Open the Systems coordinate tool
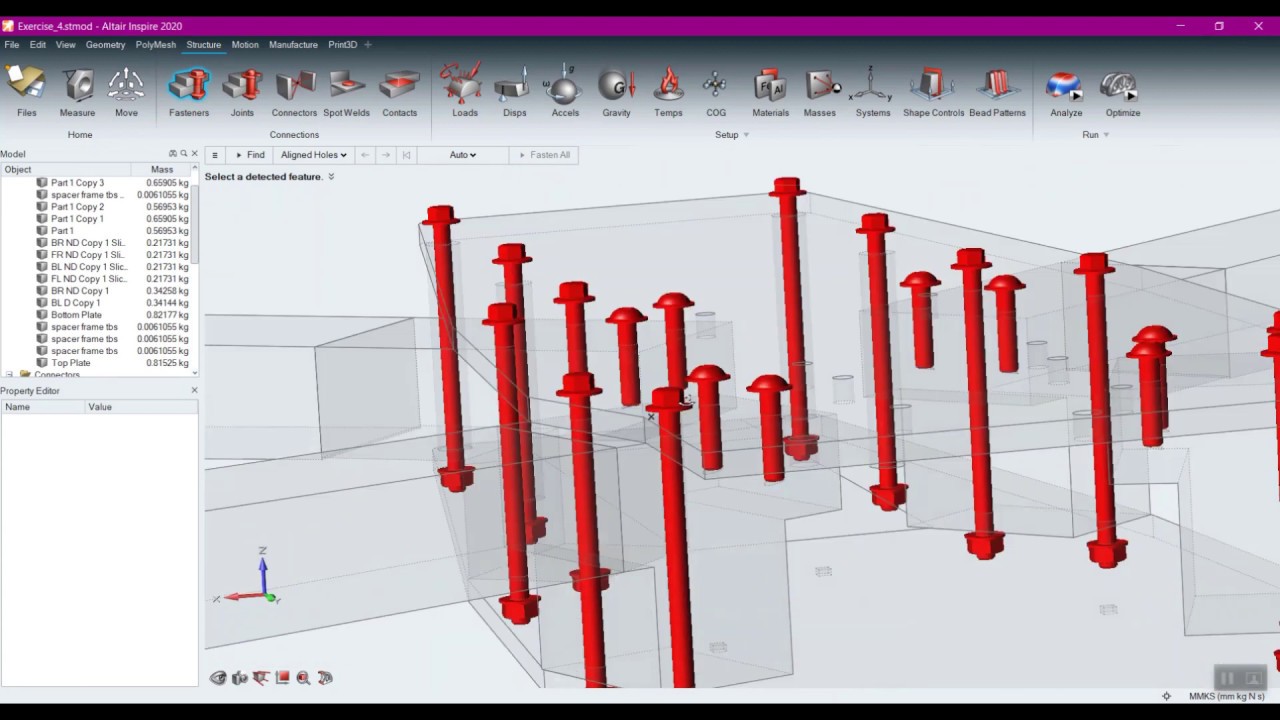1280x720 pixels. coord(872,92)
